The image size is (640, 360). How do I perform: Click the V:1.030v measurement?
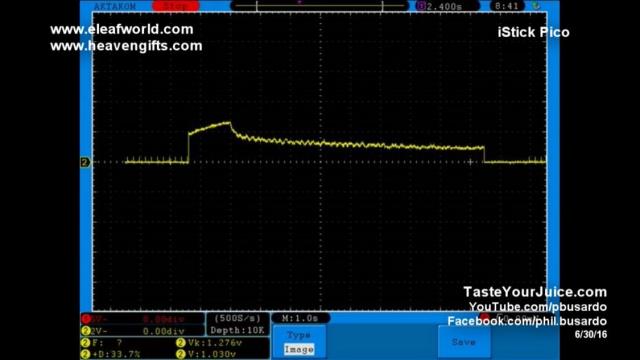tap(206, 354)
